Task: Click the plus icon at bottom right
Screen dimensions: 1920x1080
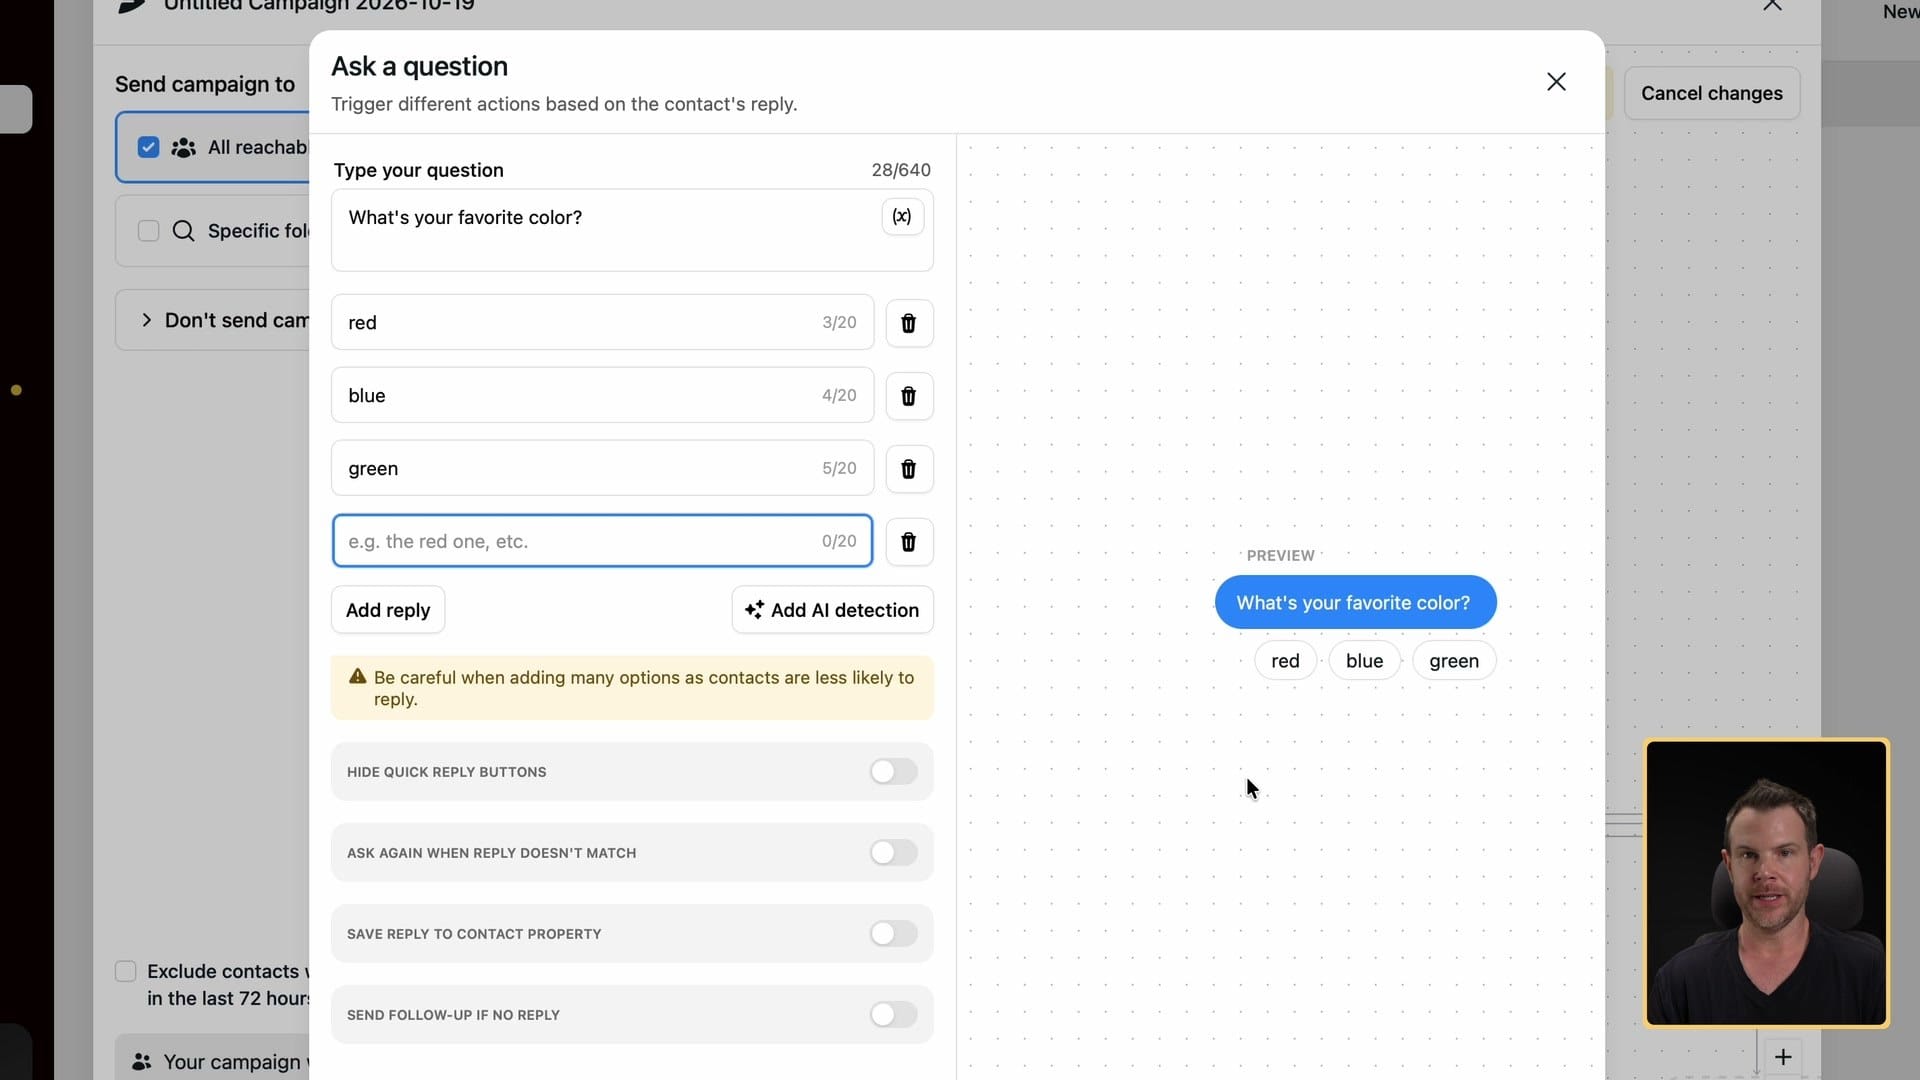Action: click(x=1783, y=1057)
